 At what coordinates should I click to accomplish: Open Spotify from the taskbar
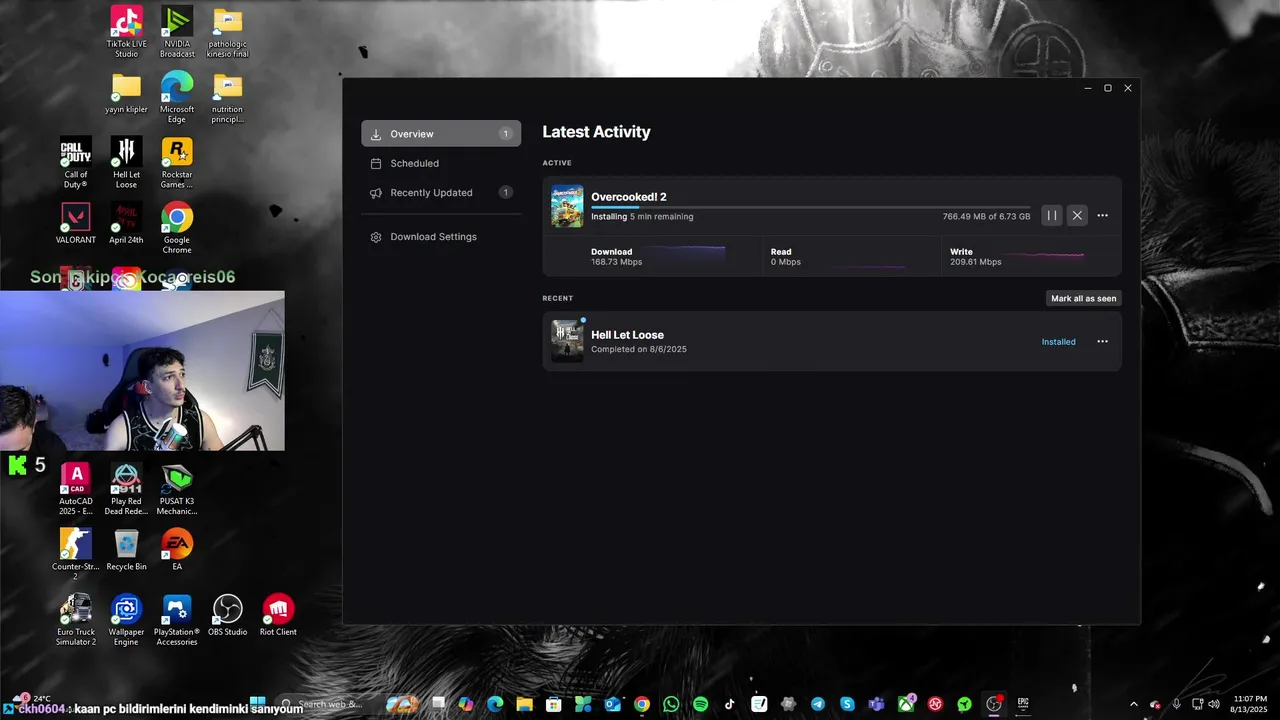click(700, 704)
